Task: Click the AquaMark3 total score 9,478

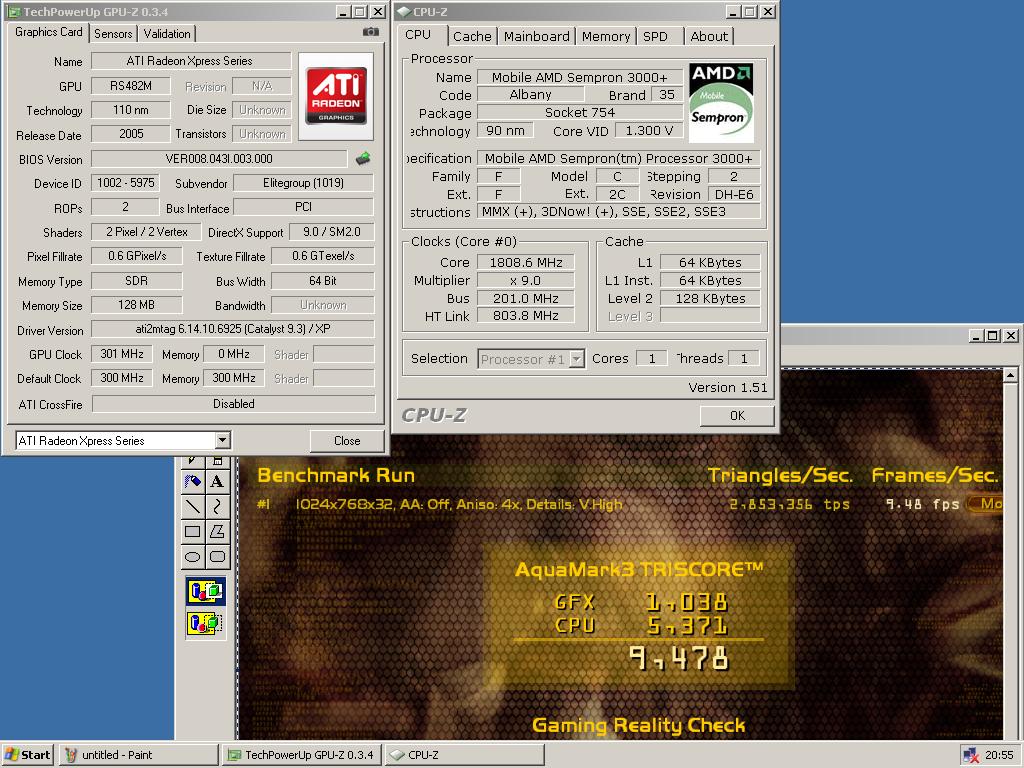Action: (679, 658)
